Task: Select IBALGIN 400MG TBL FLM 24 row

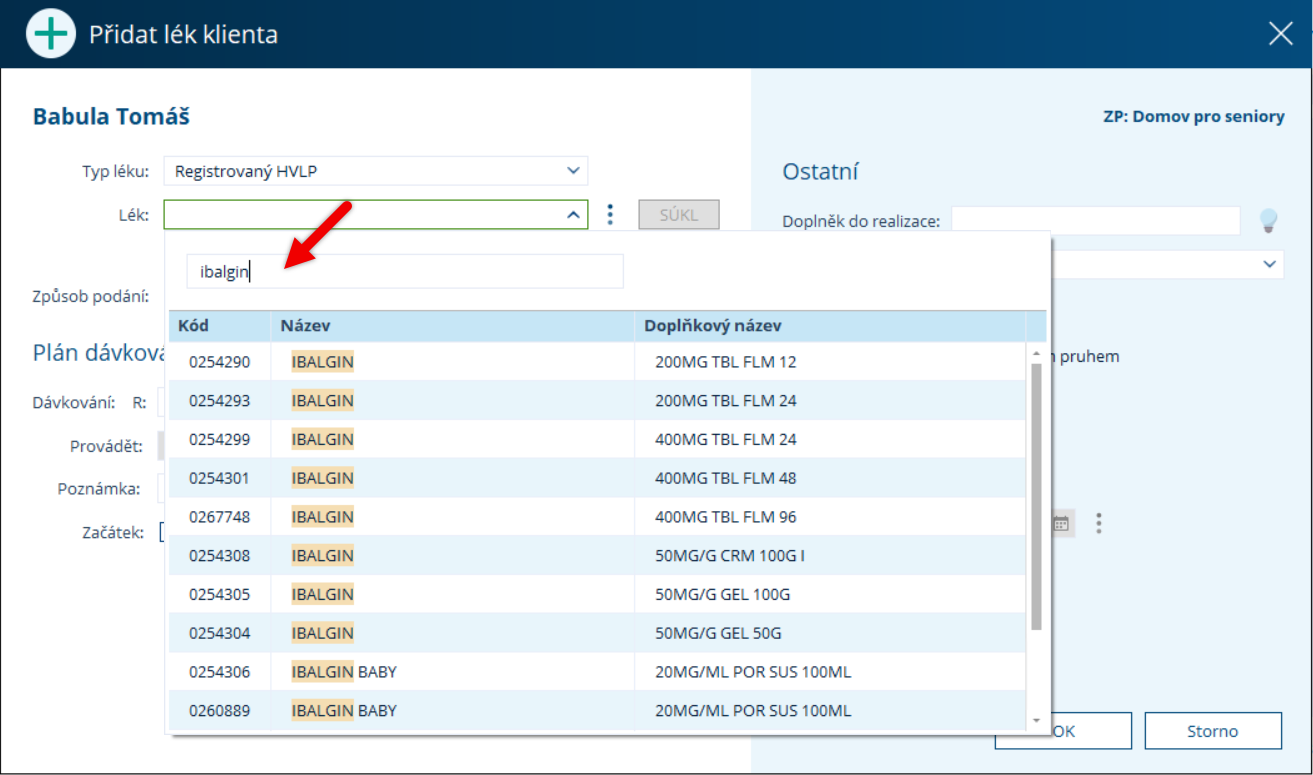Action: 597,439
